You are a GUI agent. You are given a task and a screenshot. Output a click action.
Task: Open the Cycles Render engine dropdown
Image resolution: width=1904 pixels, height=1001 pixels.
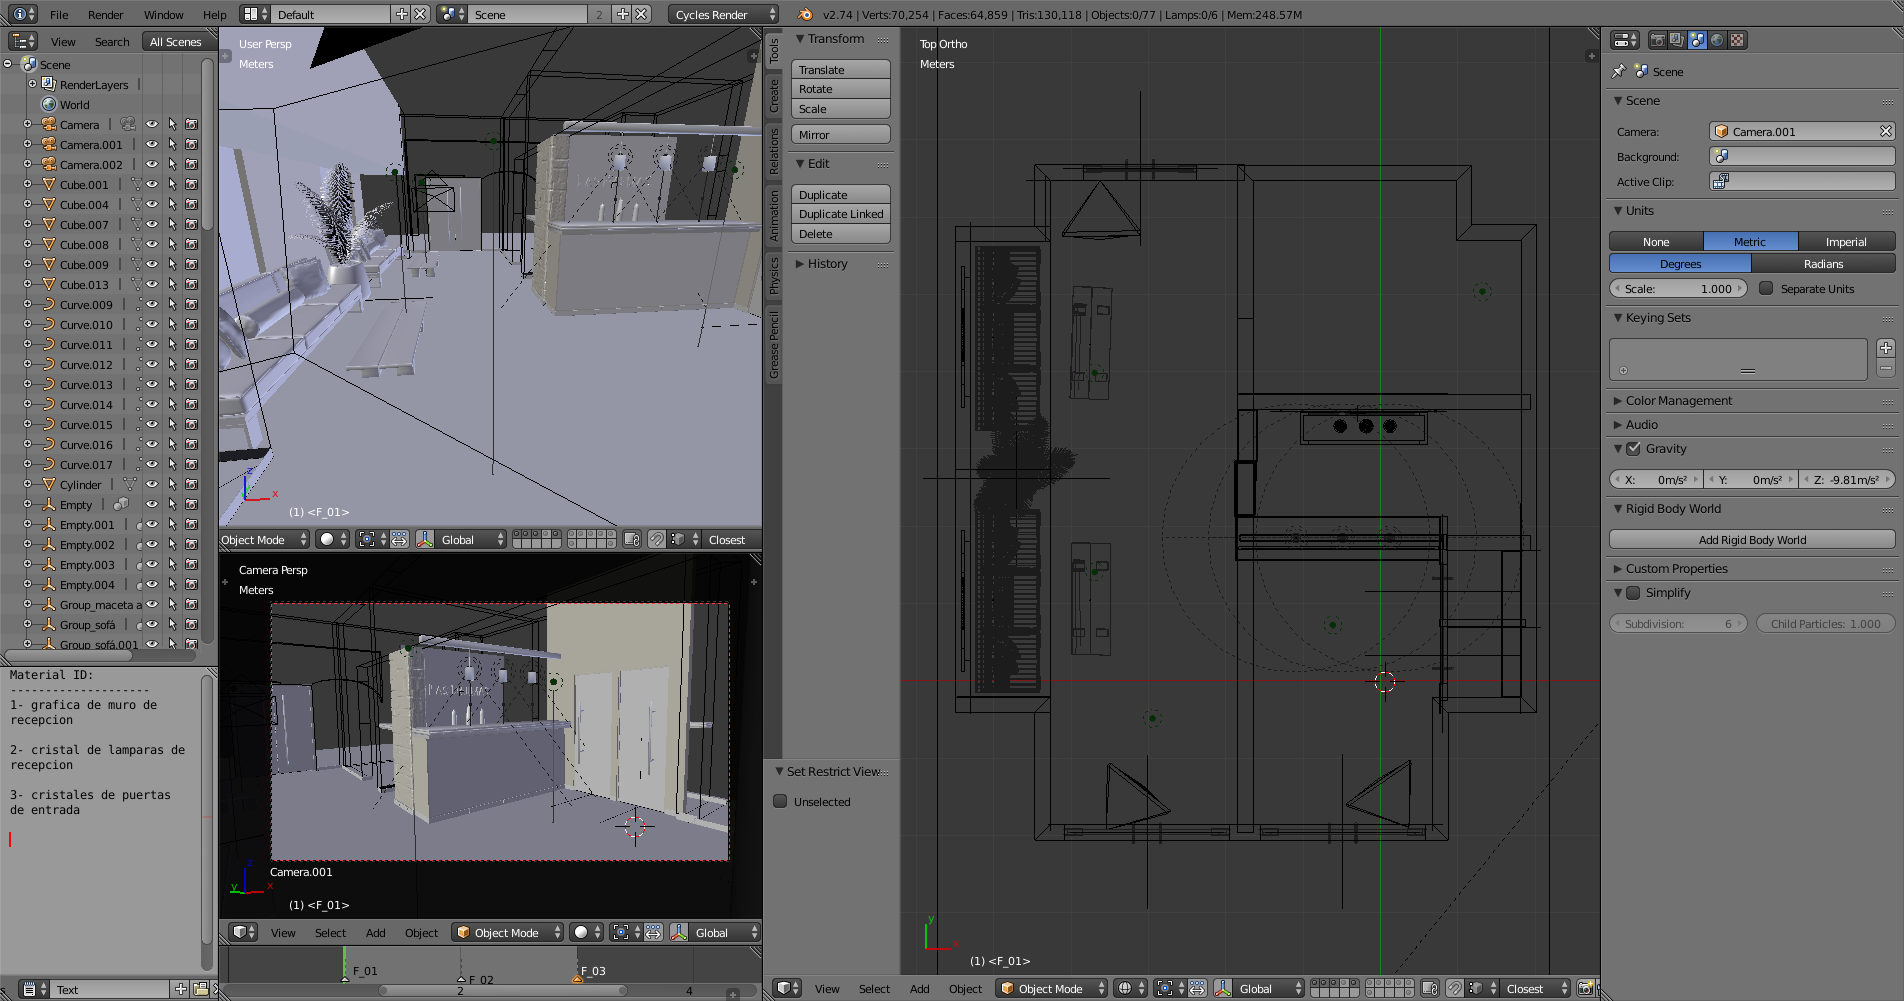(722, 14)
